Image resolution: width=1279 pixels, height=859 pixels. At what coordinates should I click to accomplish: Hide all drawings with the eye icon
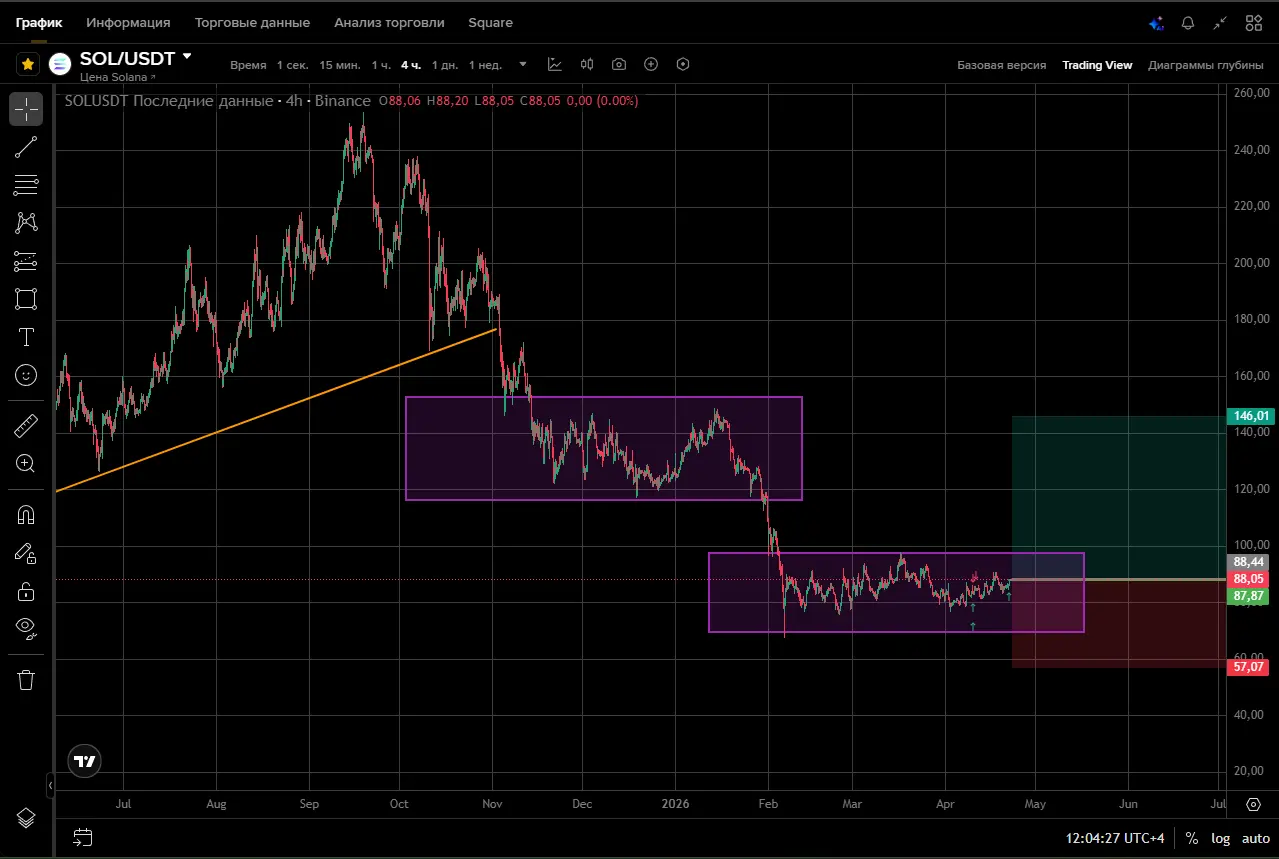point(26,629)
